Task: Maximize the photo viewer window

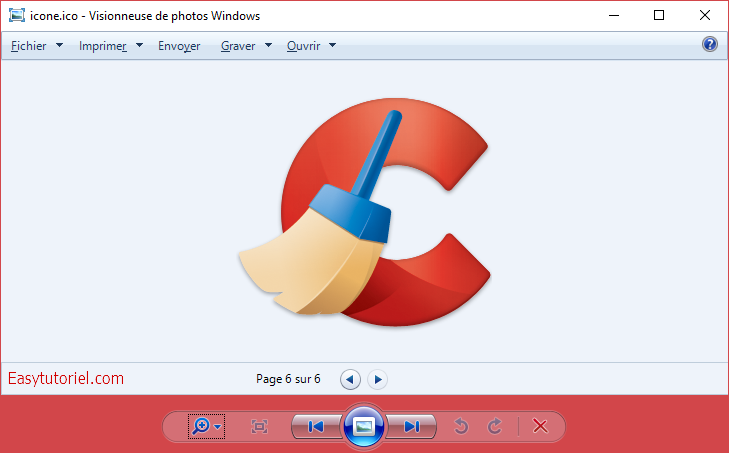Action: [659, 15]
